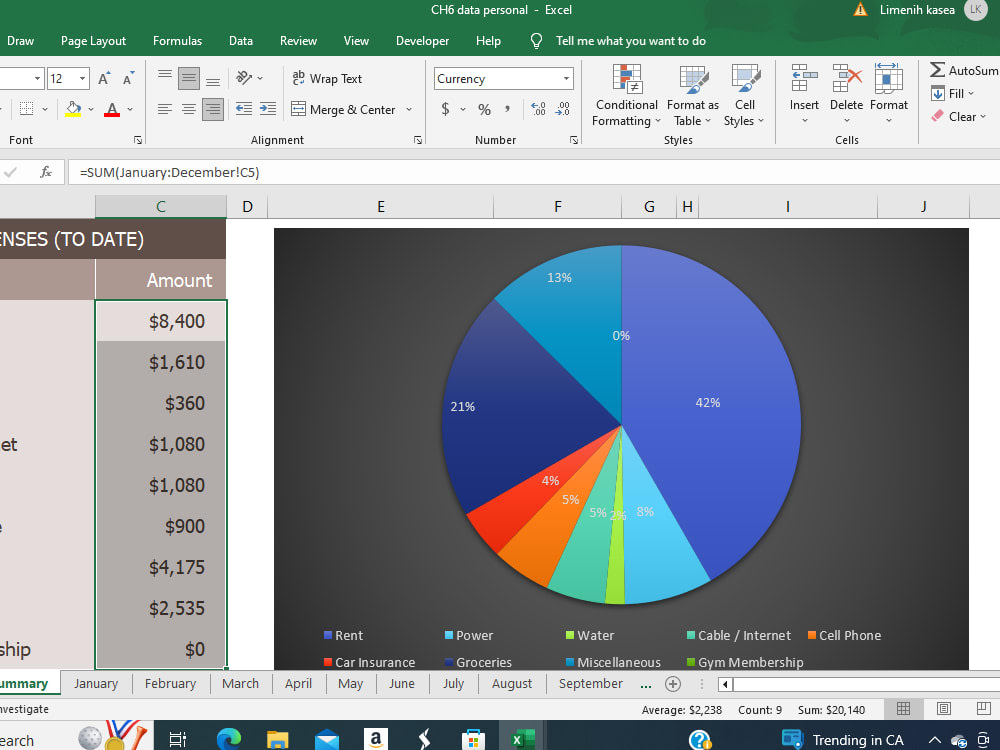The image size is (1000, 750).
Task: Open the Developer tab
Action: point(422,41)
